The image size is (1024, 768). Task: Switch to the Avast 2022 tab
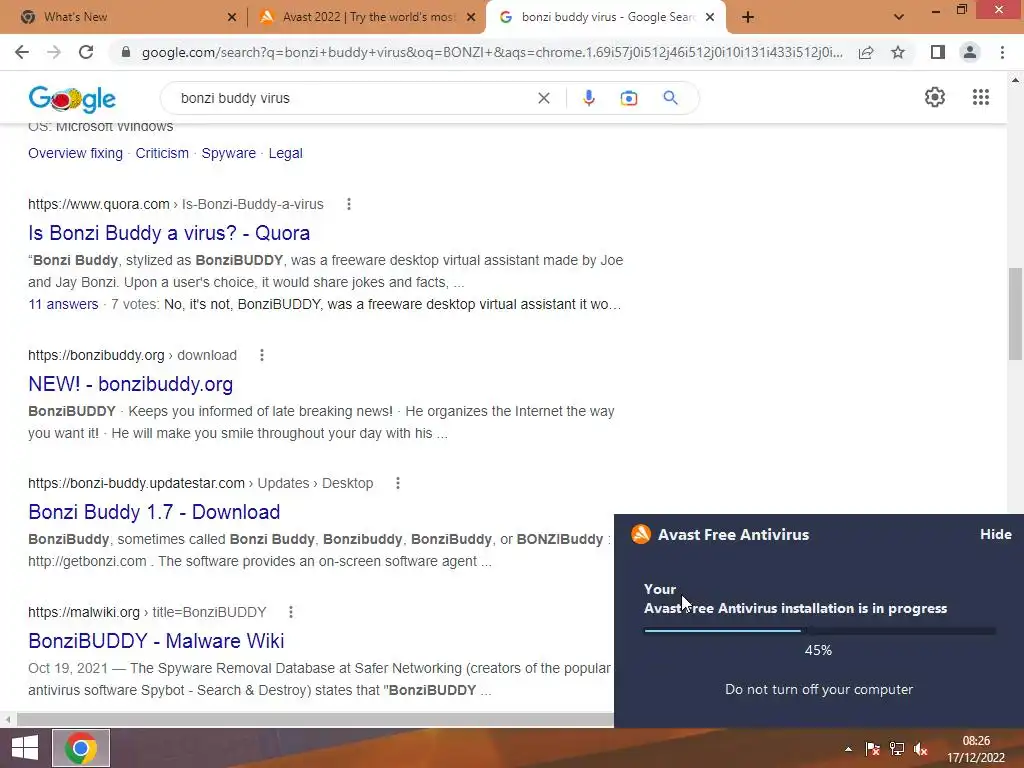coord(368,17)
